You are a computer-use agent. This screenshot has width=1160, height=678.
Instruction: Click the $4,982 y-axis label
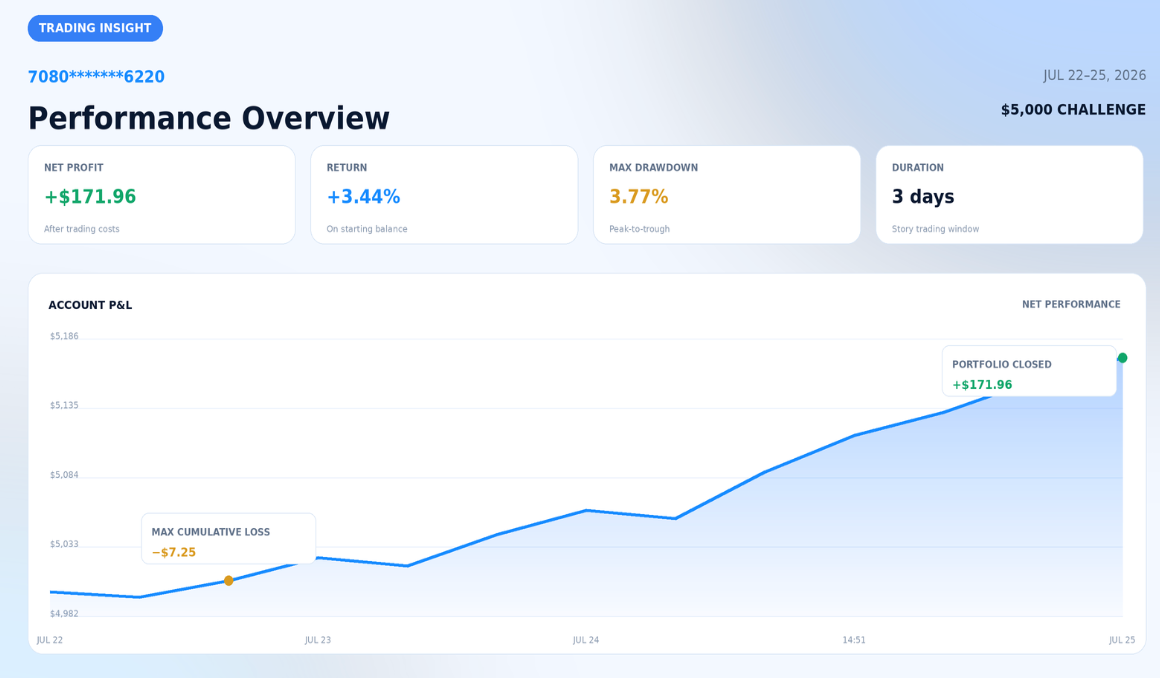64,614
